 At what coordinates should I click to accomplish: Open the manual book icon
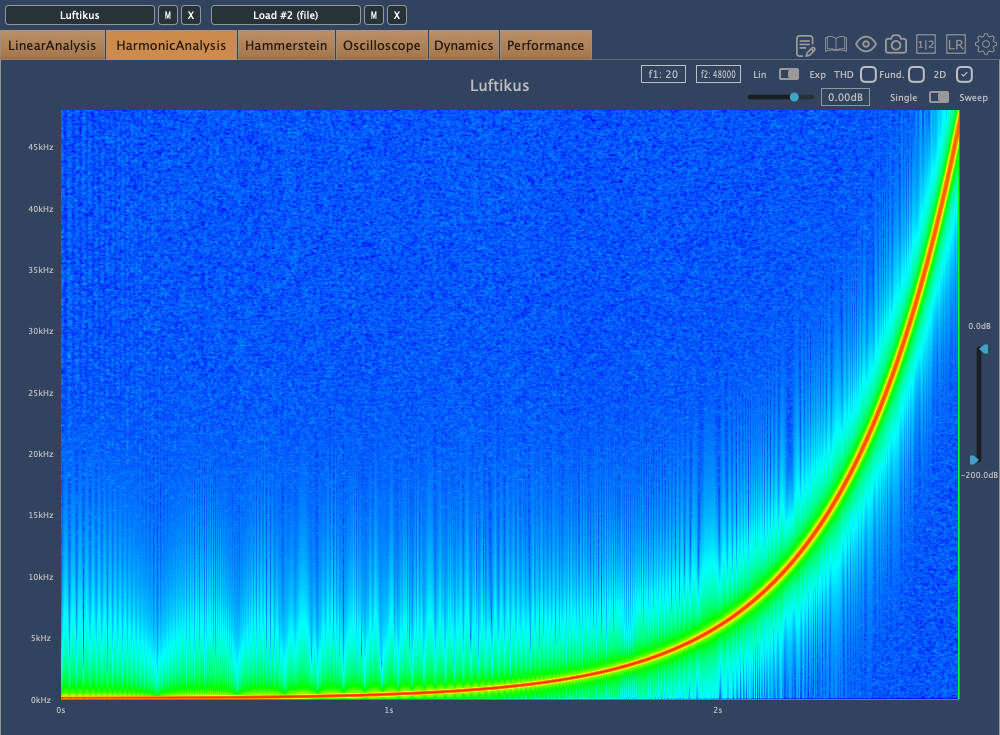(836, 45)
